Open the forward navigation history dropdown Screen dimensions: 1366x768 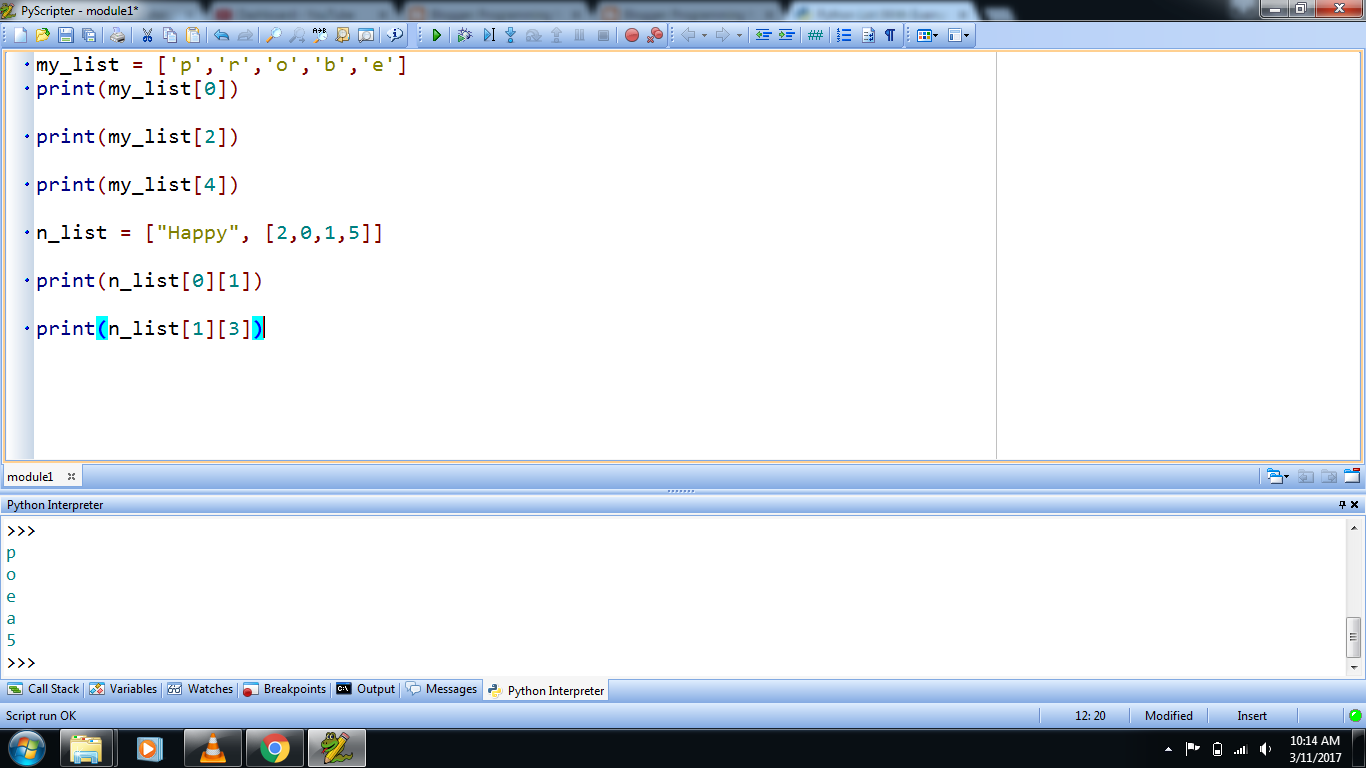click(739, 35)
